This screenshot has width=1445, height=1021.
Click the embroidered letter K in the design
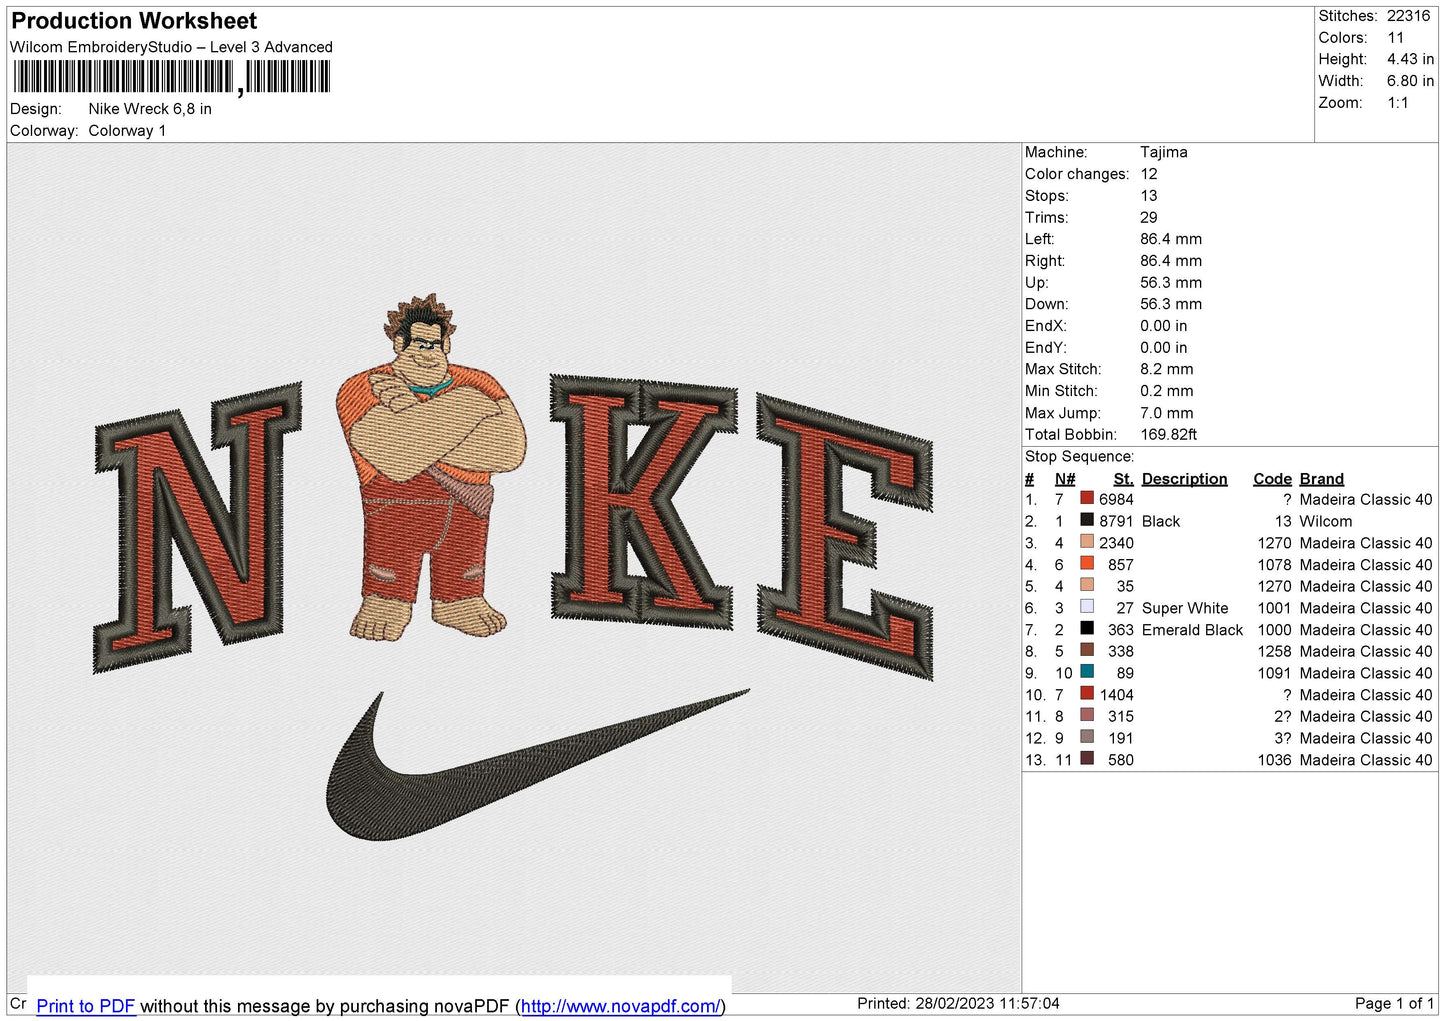643,502
